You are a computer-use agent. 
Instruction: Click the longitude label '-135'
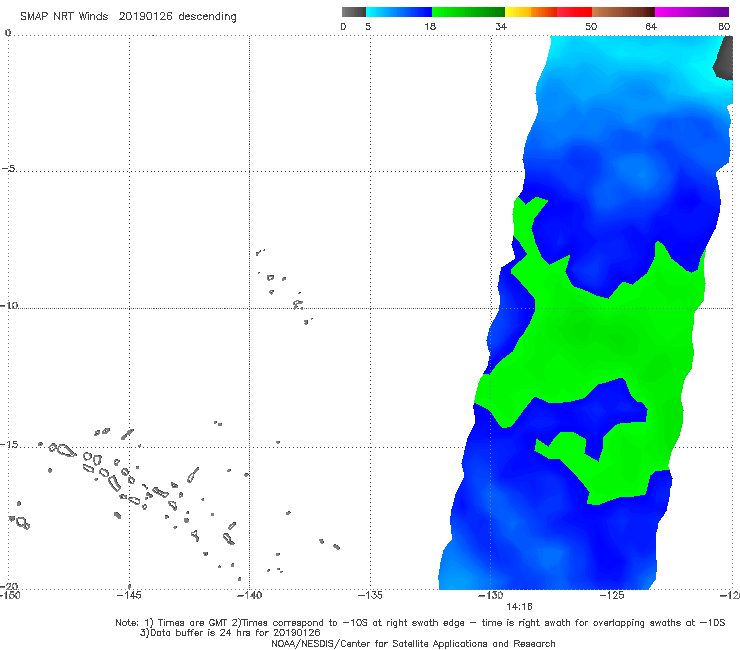pos(370,595)
